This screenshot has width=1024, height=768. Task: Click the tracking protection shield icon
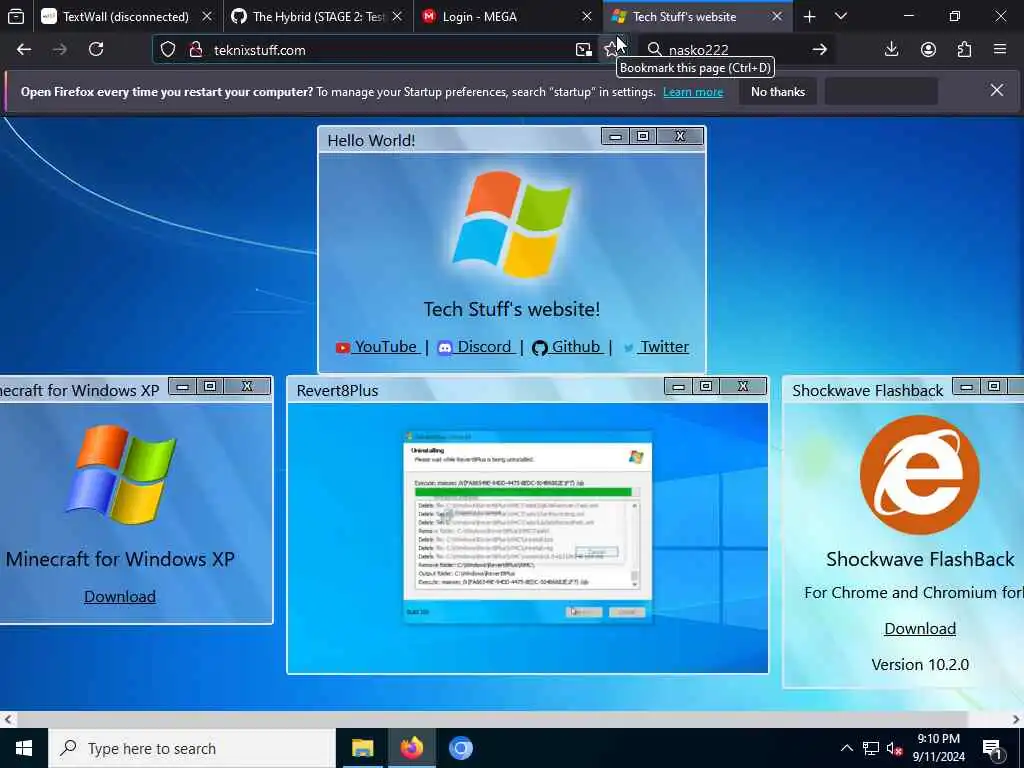point(168,50)
